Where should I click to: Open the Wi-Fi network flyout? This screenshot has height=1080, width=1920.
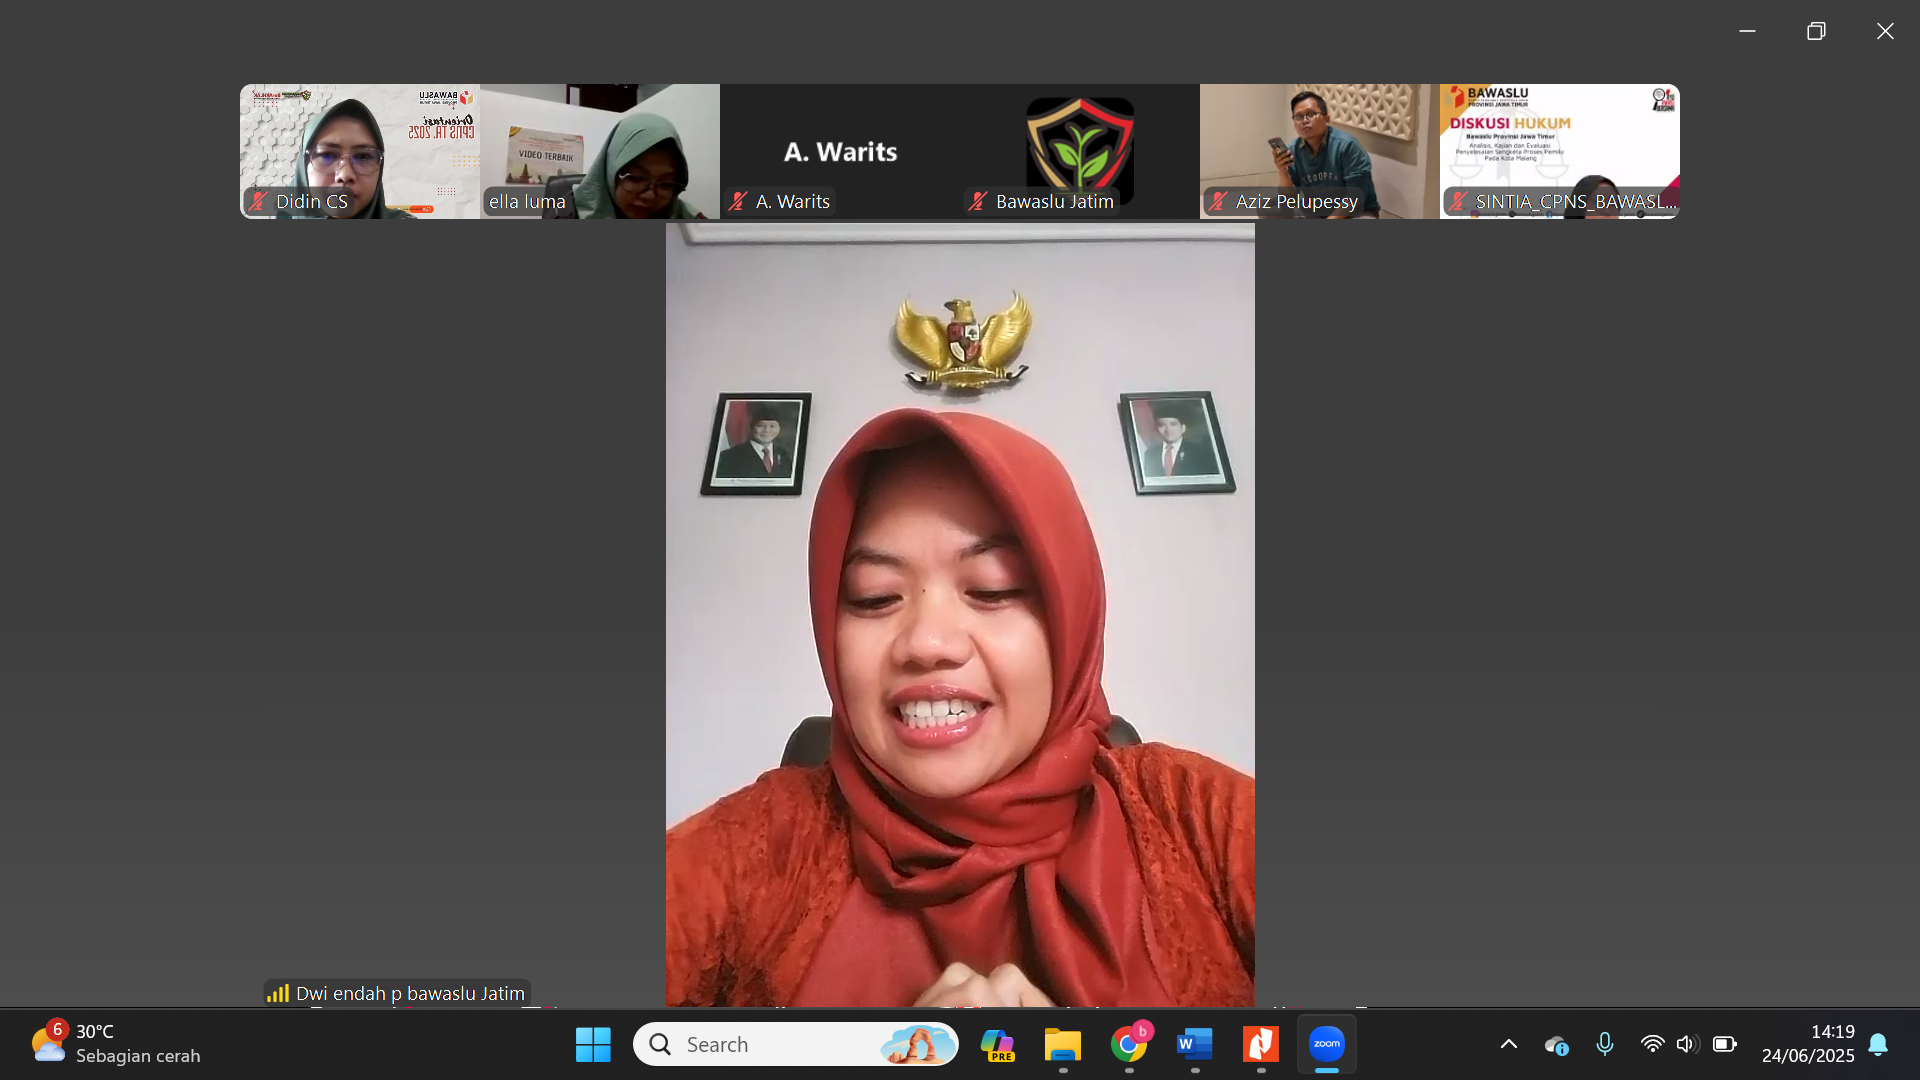[x=1652, y=1043]
